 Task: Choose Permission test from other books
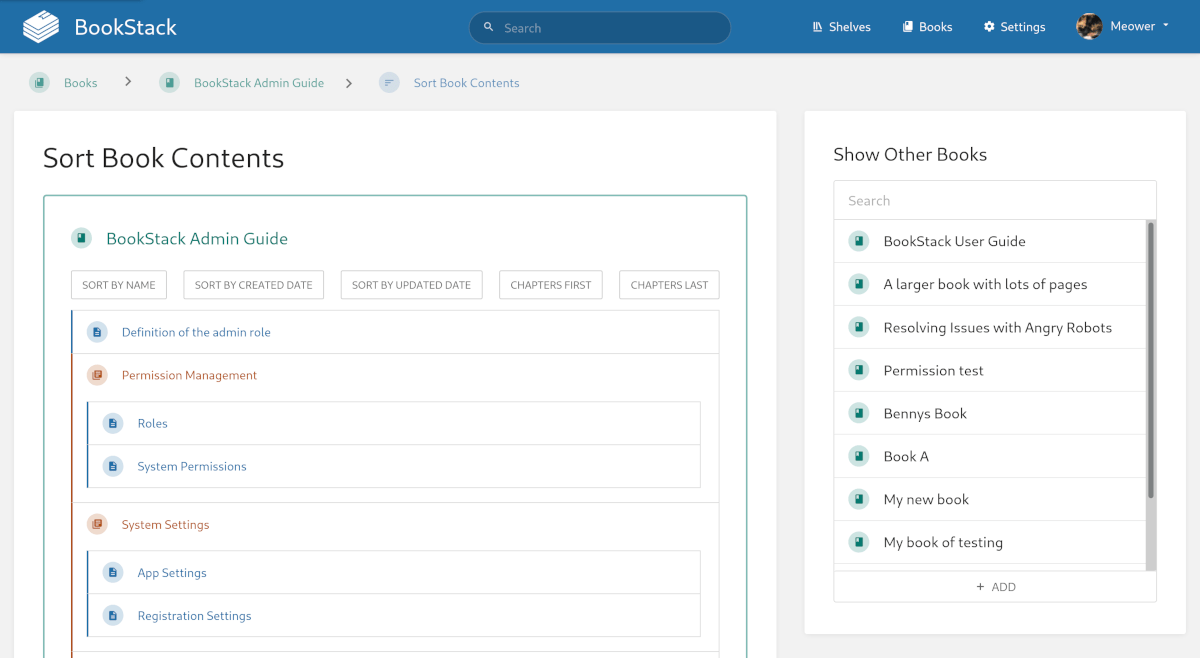[x=990, y=370]
